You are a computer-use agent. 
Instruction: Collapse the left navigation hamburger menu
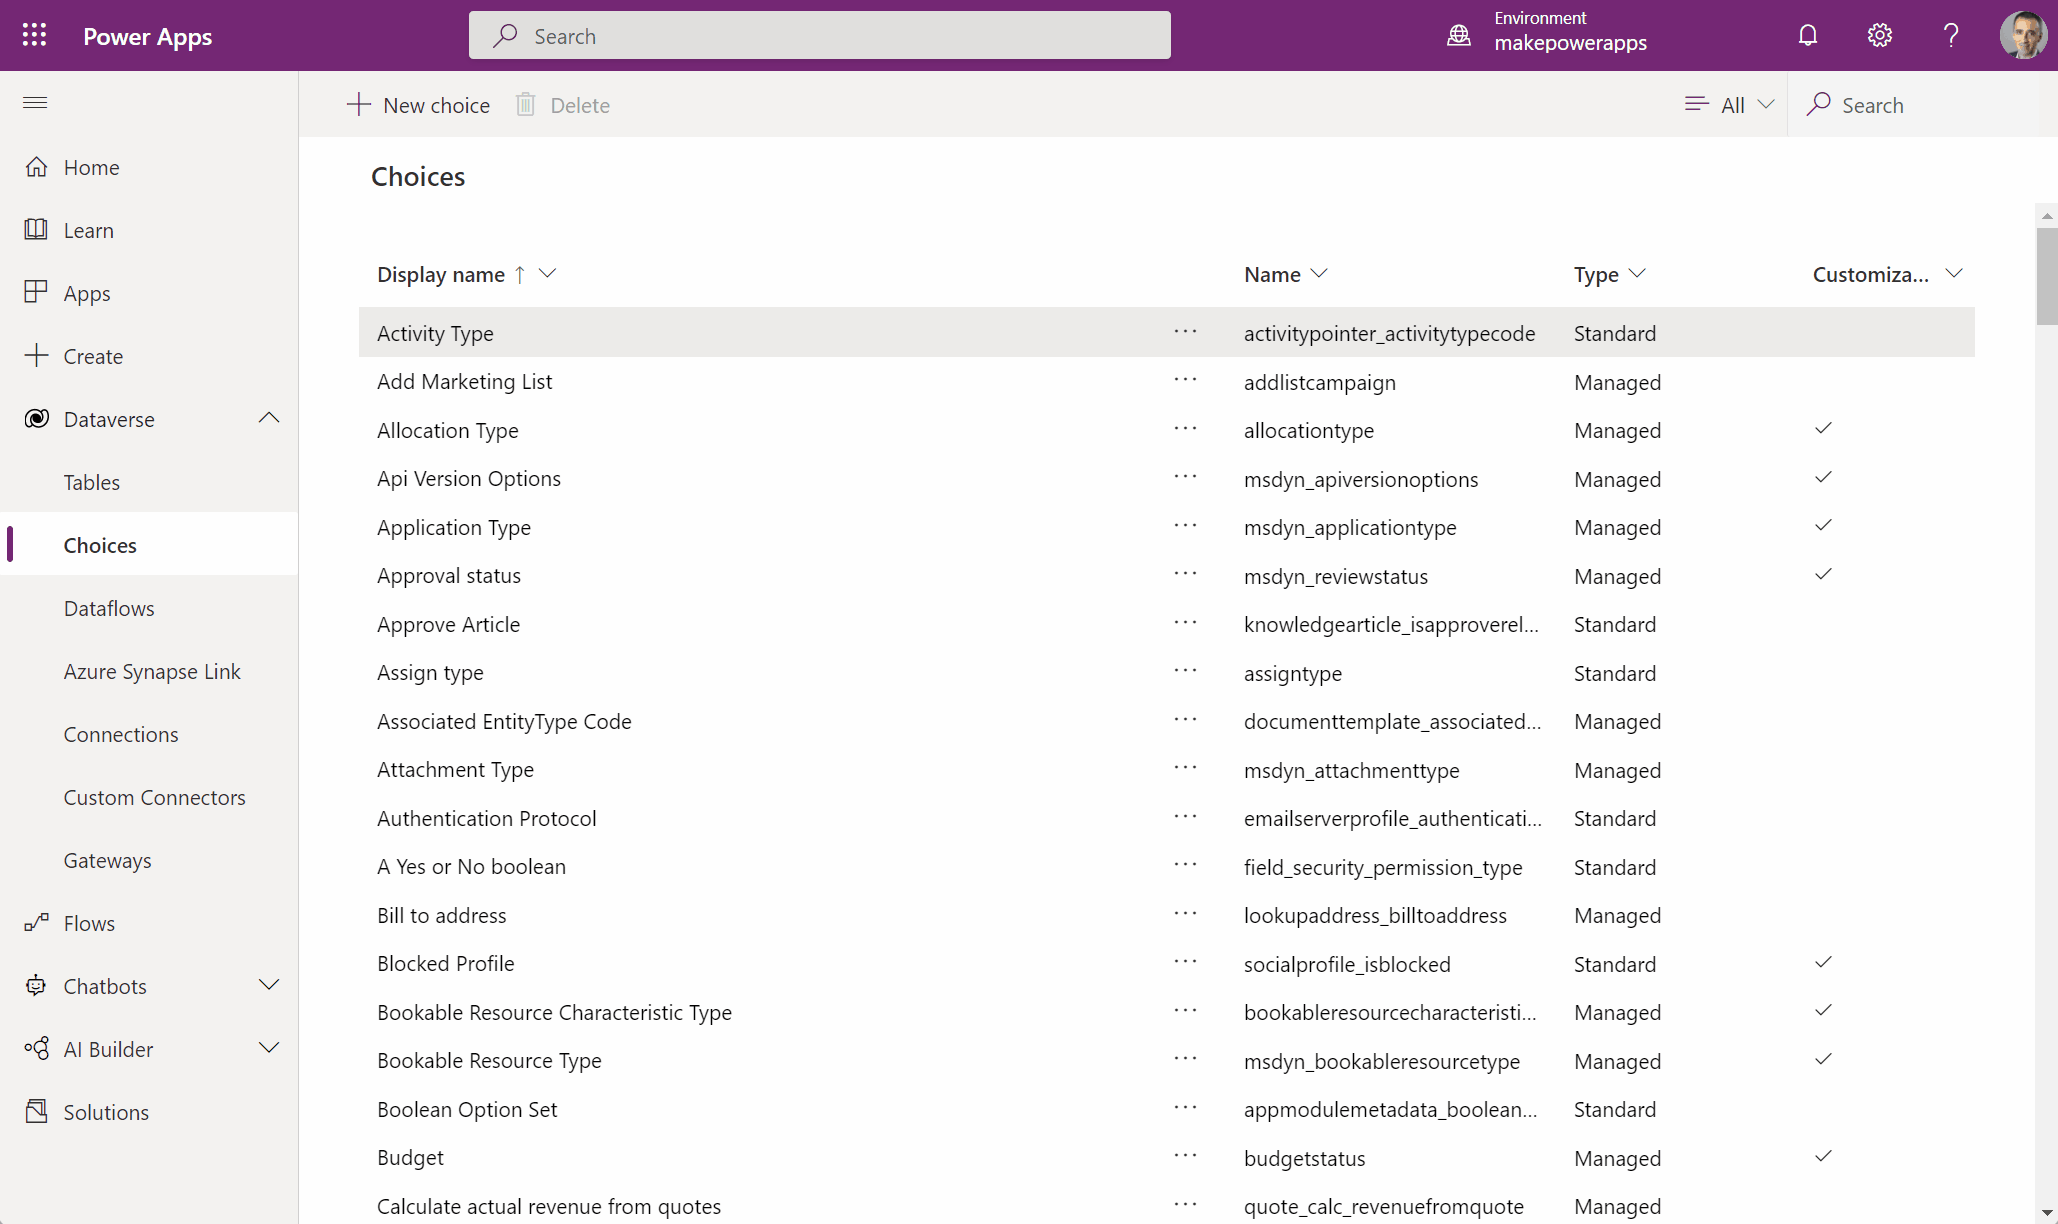(x=35, y=103)
